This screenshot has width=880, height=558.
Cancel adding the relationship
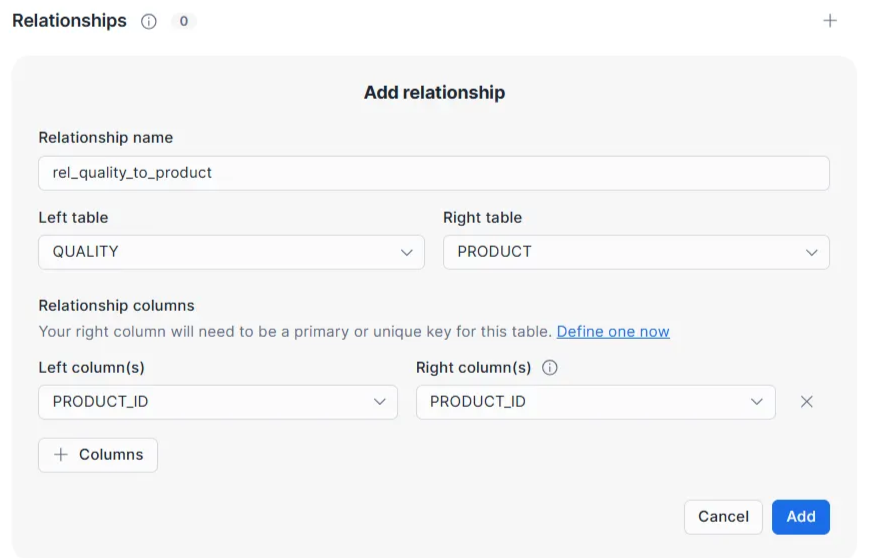723,517
